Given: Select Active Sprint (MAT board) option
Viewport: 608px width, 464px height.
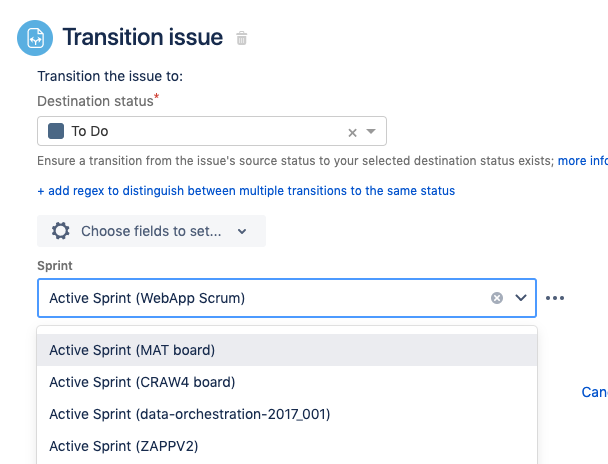Looking at the screenshot, I should 132,350.
